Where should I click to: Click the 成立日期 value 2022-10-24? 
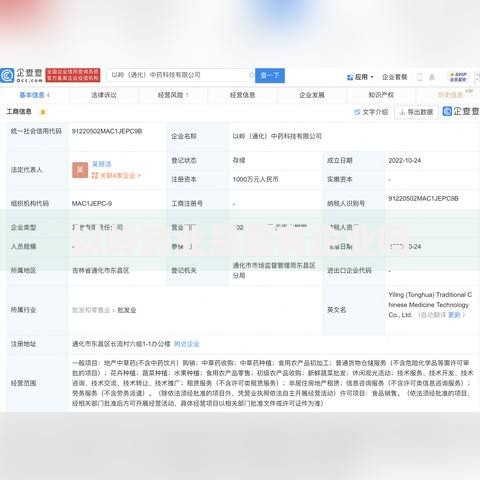click(405, 160)
